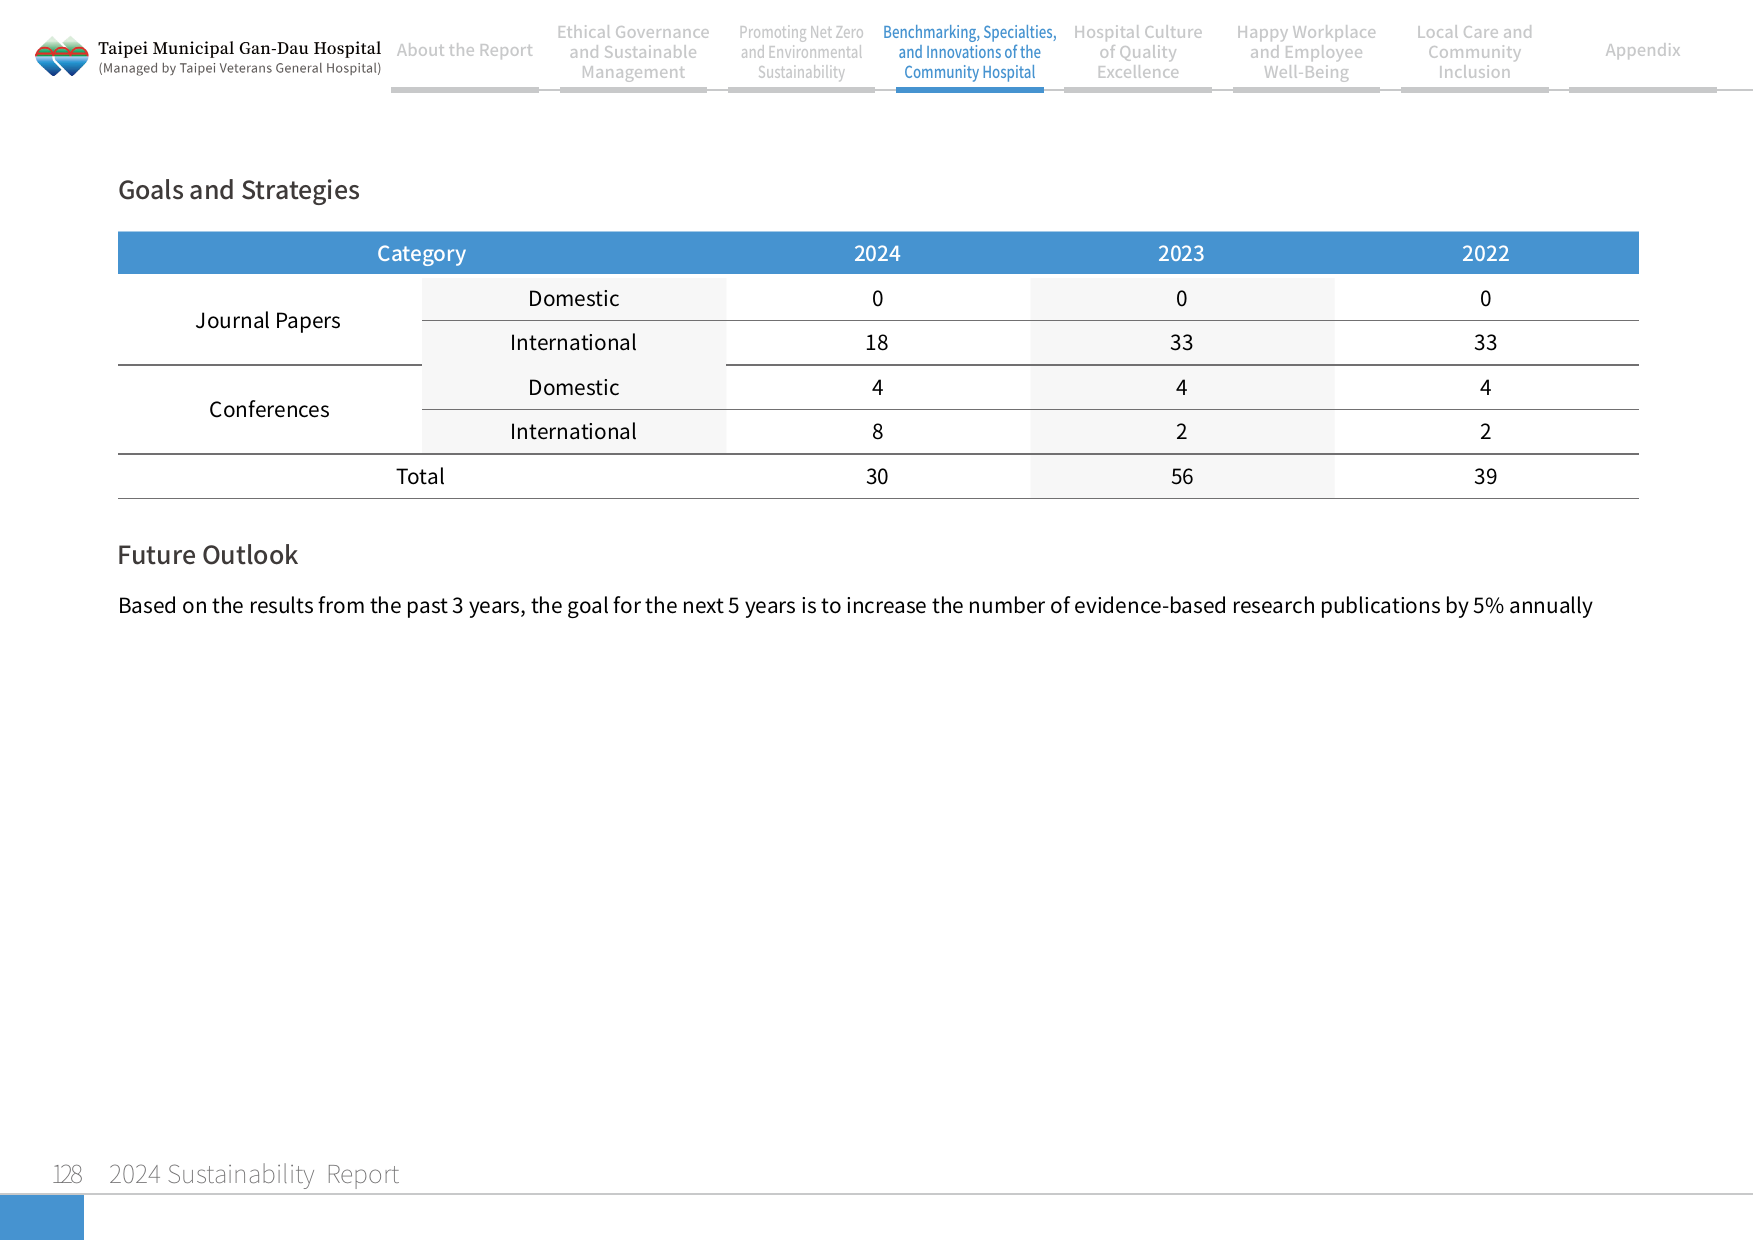The image size is (1753, 1240).
Task: Click Domestic under Journal Papers
Action: coord(573,298)
